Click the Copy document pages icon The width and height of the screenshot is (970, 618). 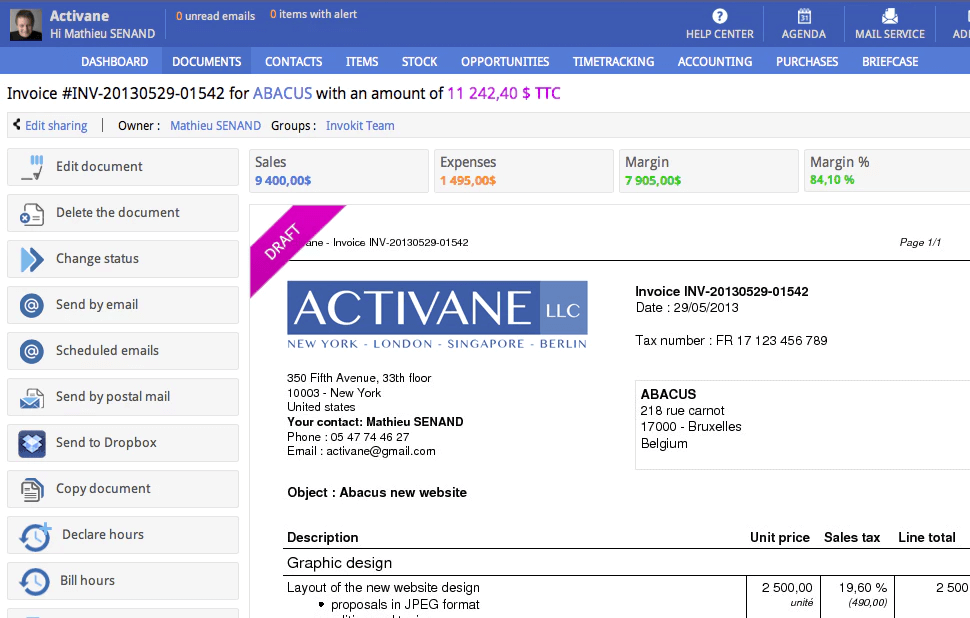32,489
